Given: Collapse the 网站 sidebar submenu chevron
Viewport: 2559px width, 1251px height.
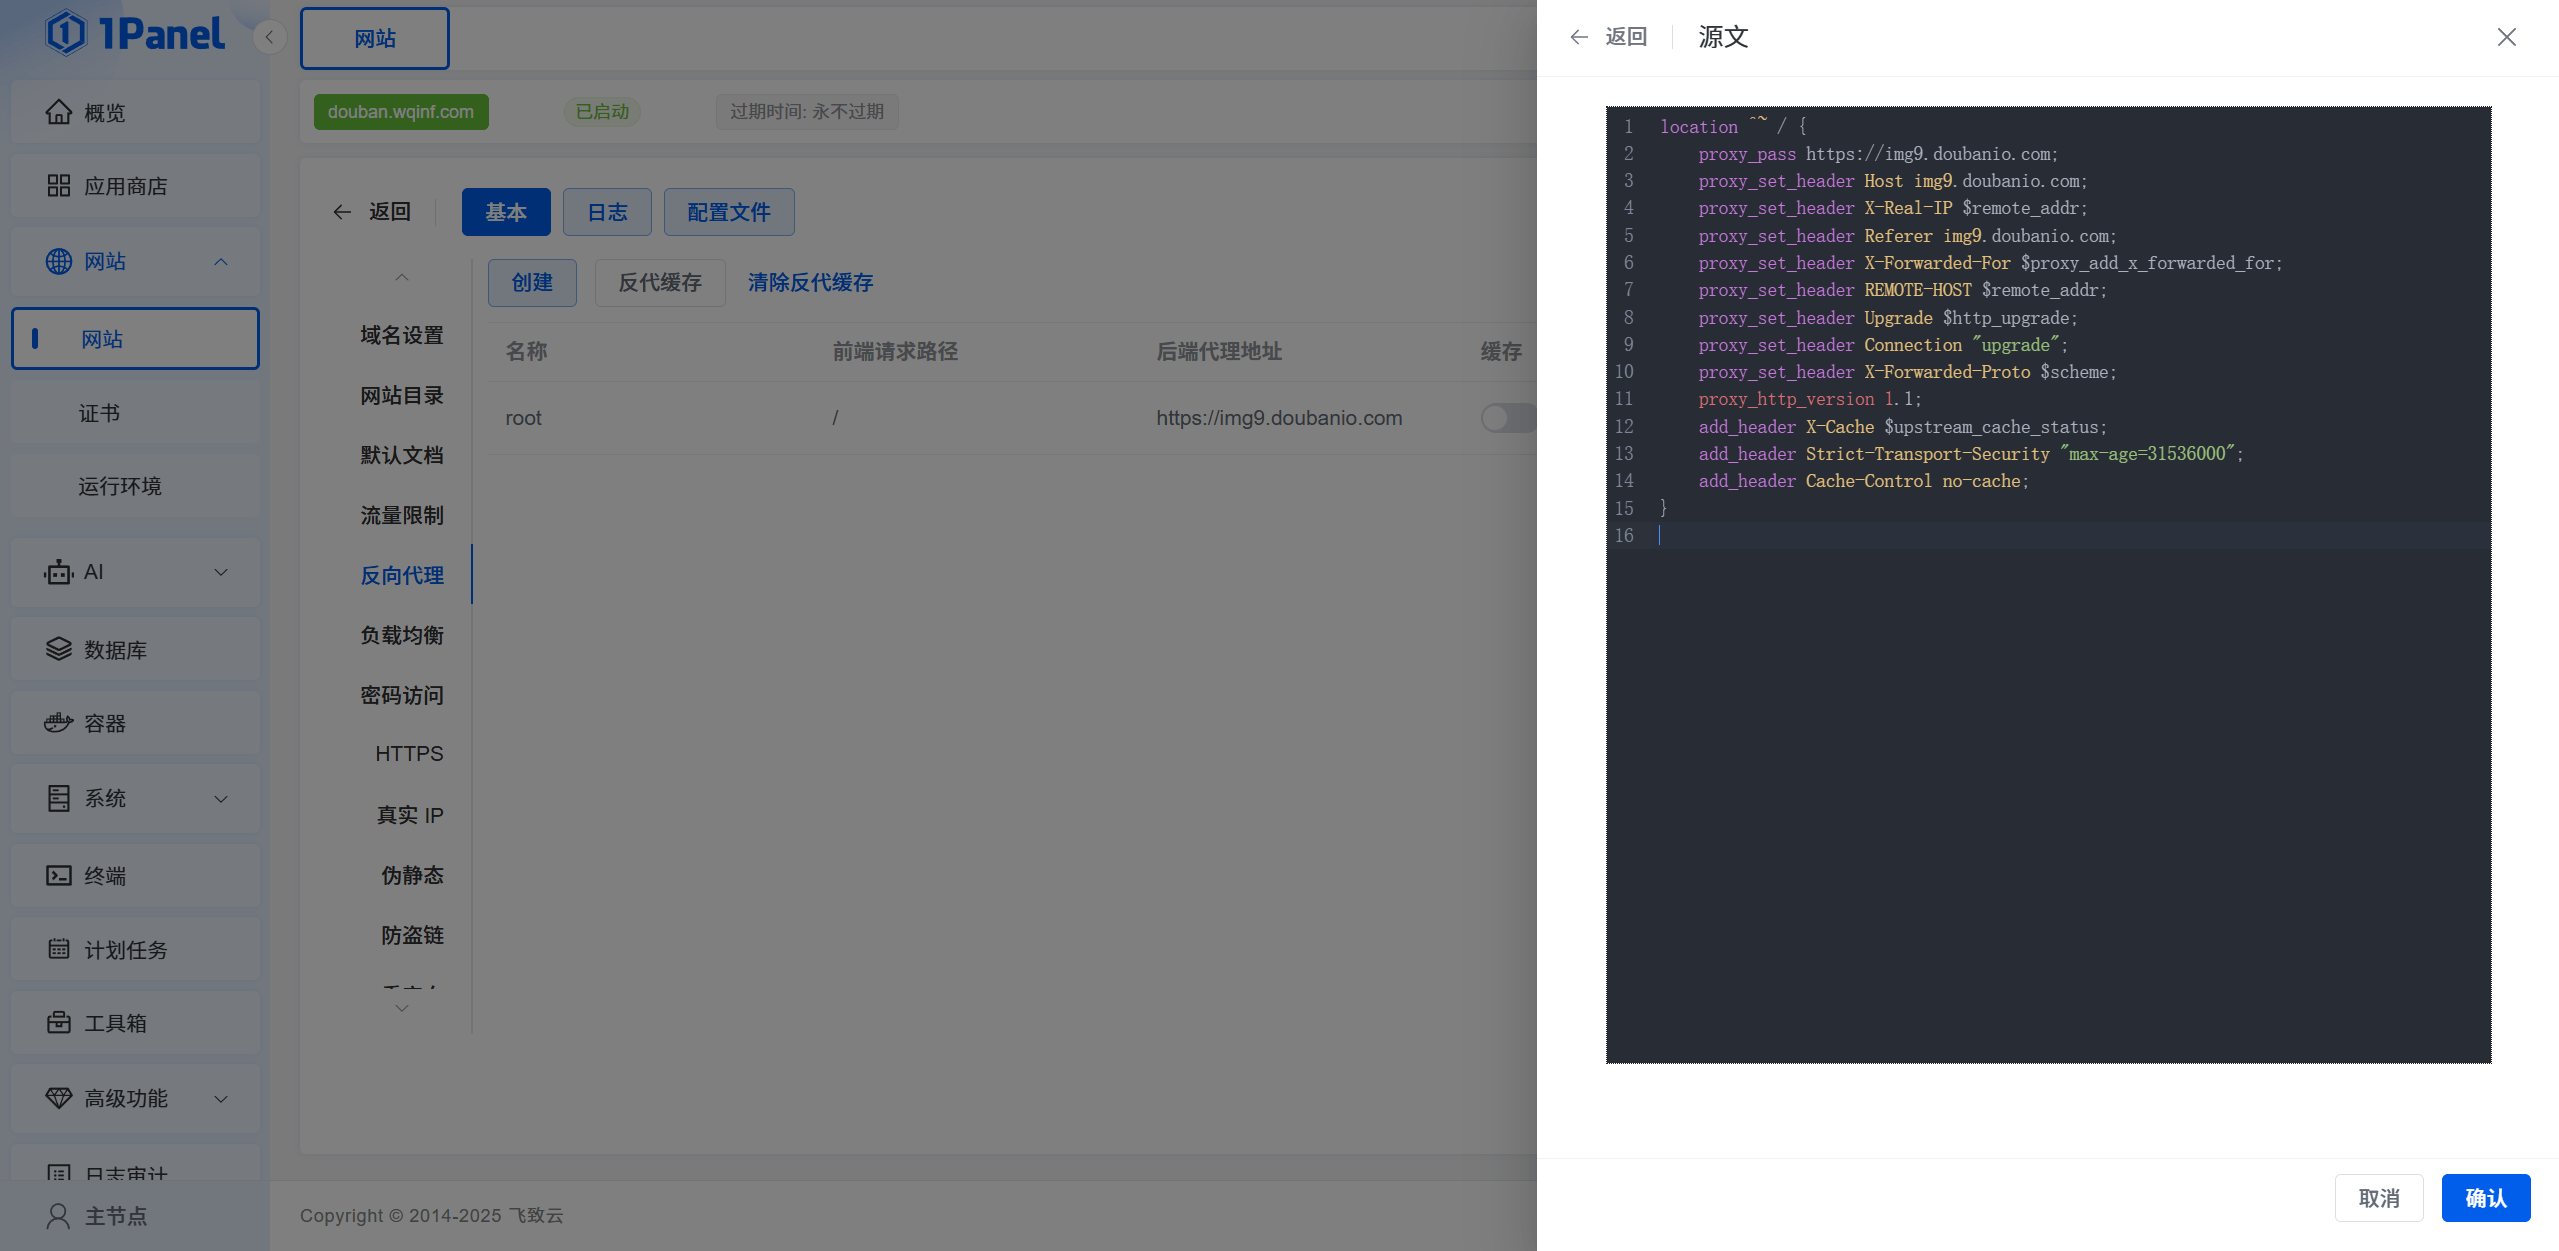Looking at the screenshot, I should 221,262.
